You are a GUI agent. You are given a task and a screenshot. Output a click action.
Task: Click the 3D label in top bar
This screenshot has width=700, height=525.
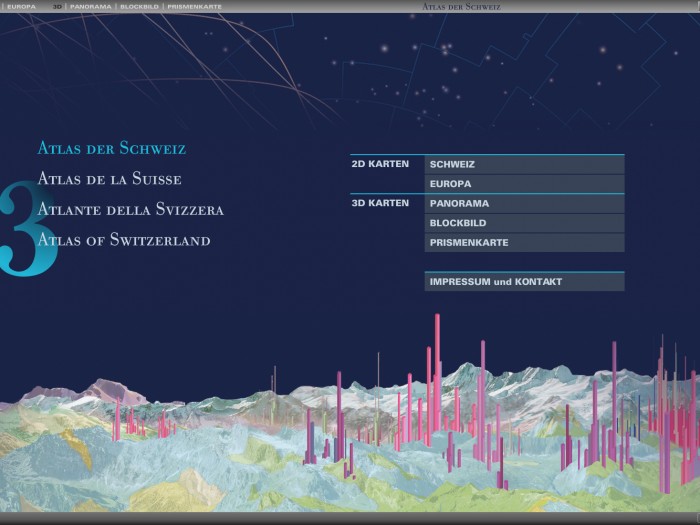(x=57, y=7)
